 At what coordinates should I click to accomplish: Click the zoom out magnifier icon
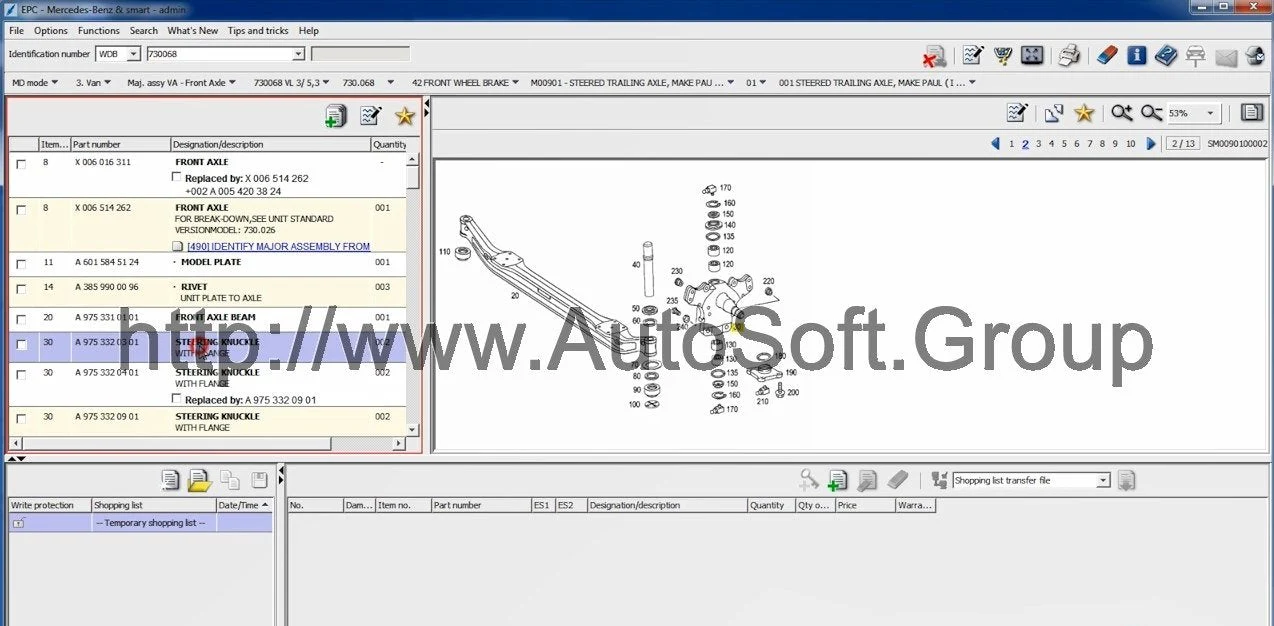tap(1152, 113)
